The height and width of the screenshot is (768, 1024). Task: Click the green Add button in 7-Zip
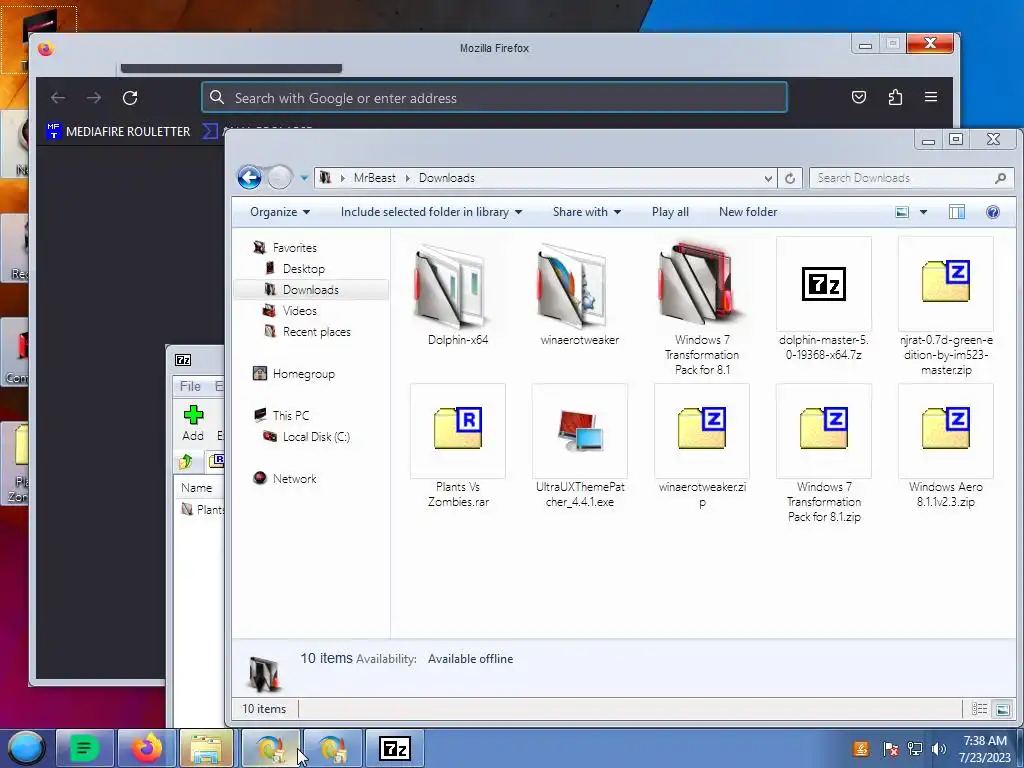193,423
